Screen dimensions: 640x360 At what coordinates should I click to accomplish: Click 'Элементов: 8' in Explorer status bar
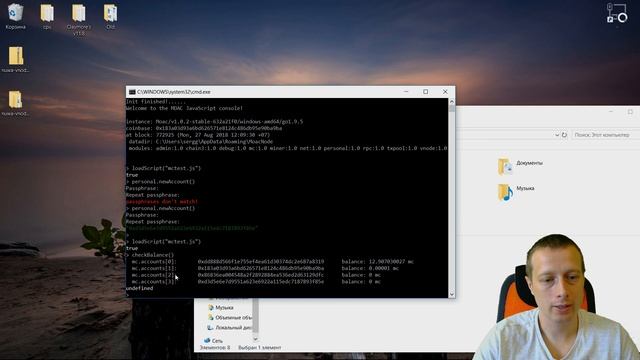[215, 348]
